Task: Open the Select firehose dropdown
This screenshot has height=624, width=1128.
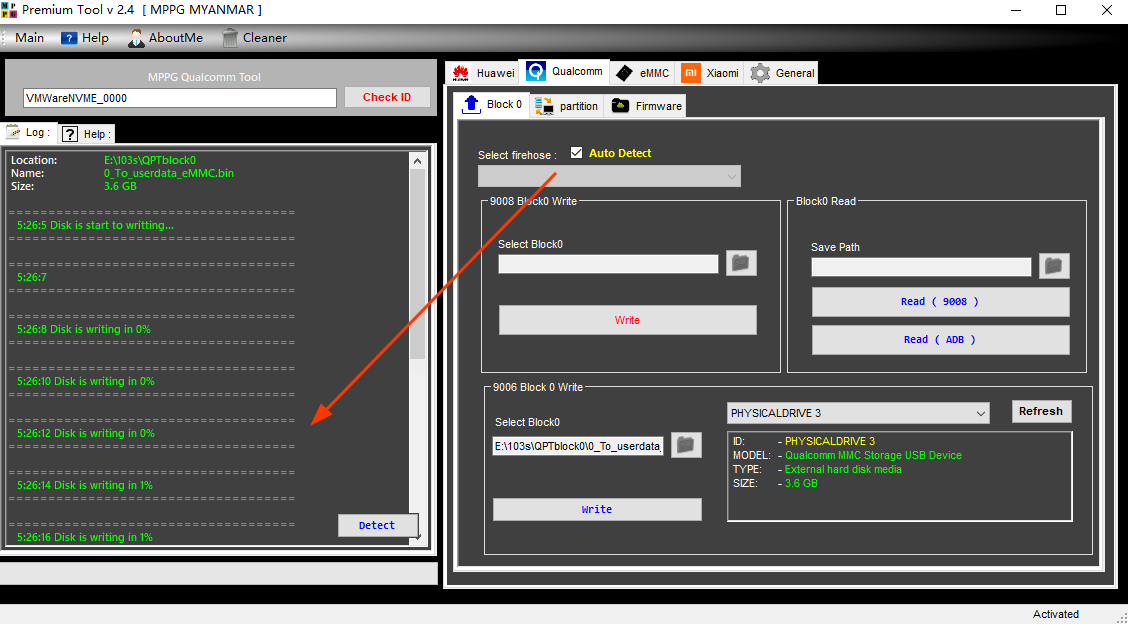Action: pyautogui.click(x=609, y=176)
